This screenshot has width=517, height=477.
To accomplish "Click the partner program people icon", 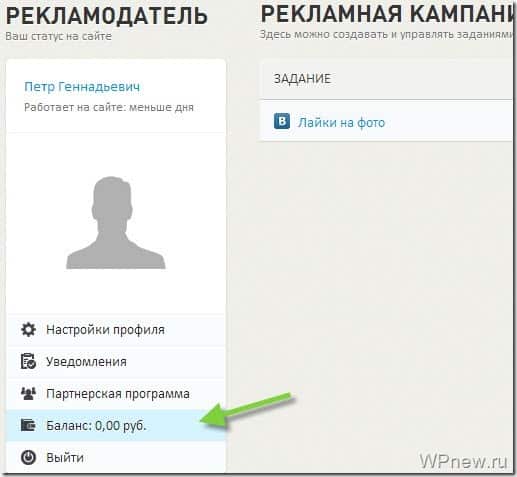I will point(28,394).
